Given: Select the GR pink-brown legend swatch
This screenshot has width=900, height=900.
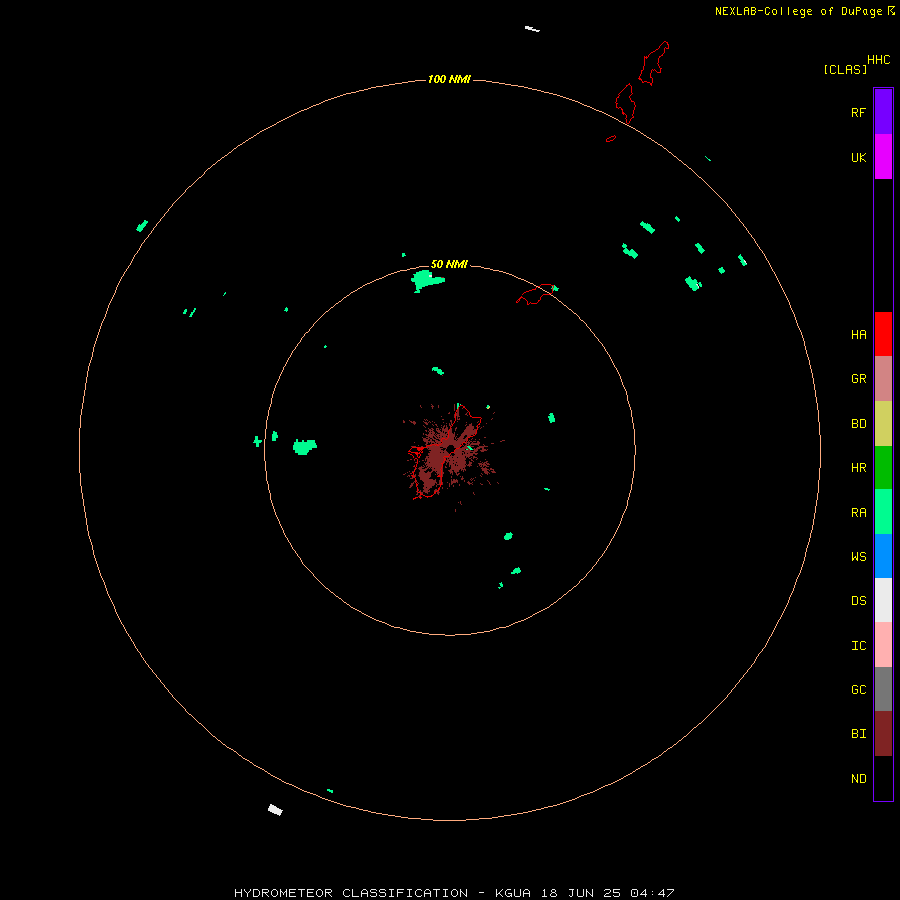Looking at the screenshot, I should coord(883,379).
